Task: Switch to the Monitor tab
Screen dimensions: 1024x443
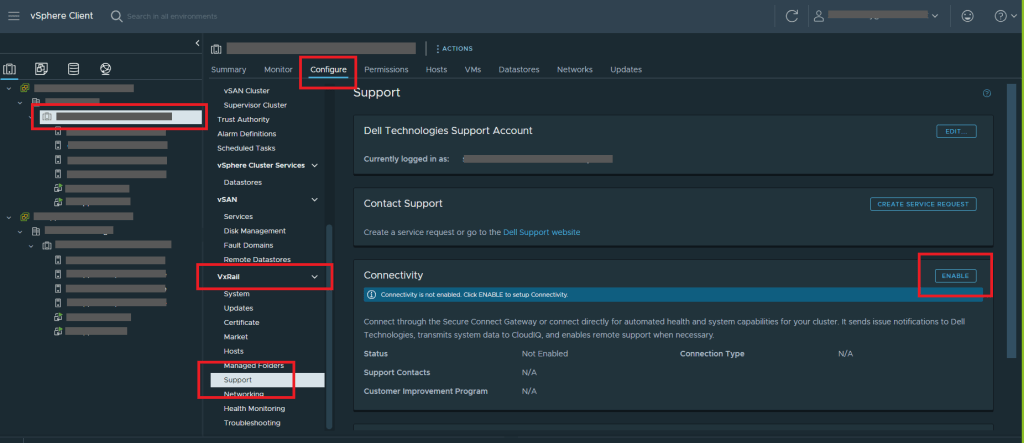Action: [x=278, y=69]
